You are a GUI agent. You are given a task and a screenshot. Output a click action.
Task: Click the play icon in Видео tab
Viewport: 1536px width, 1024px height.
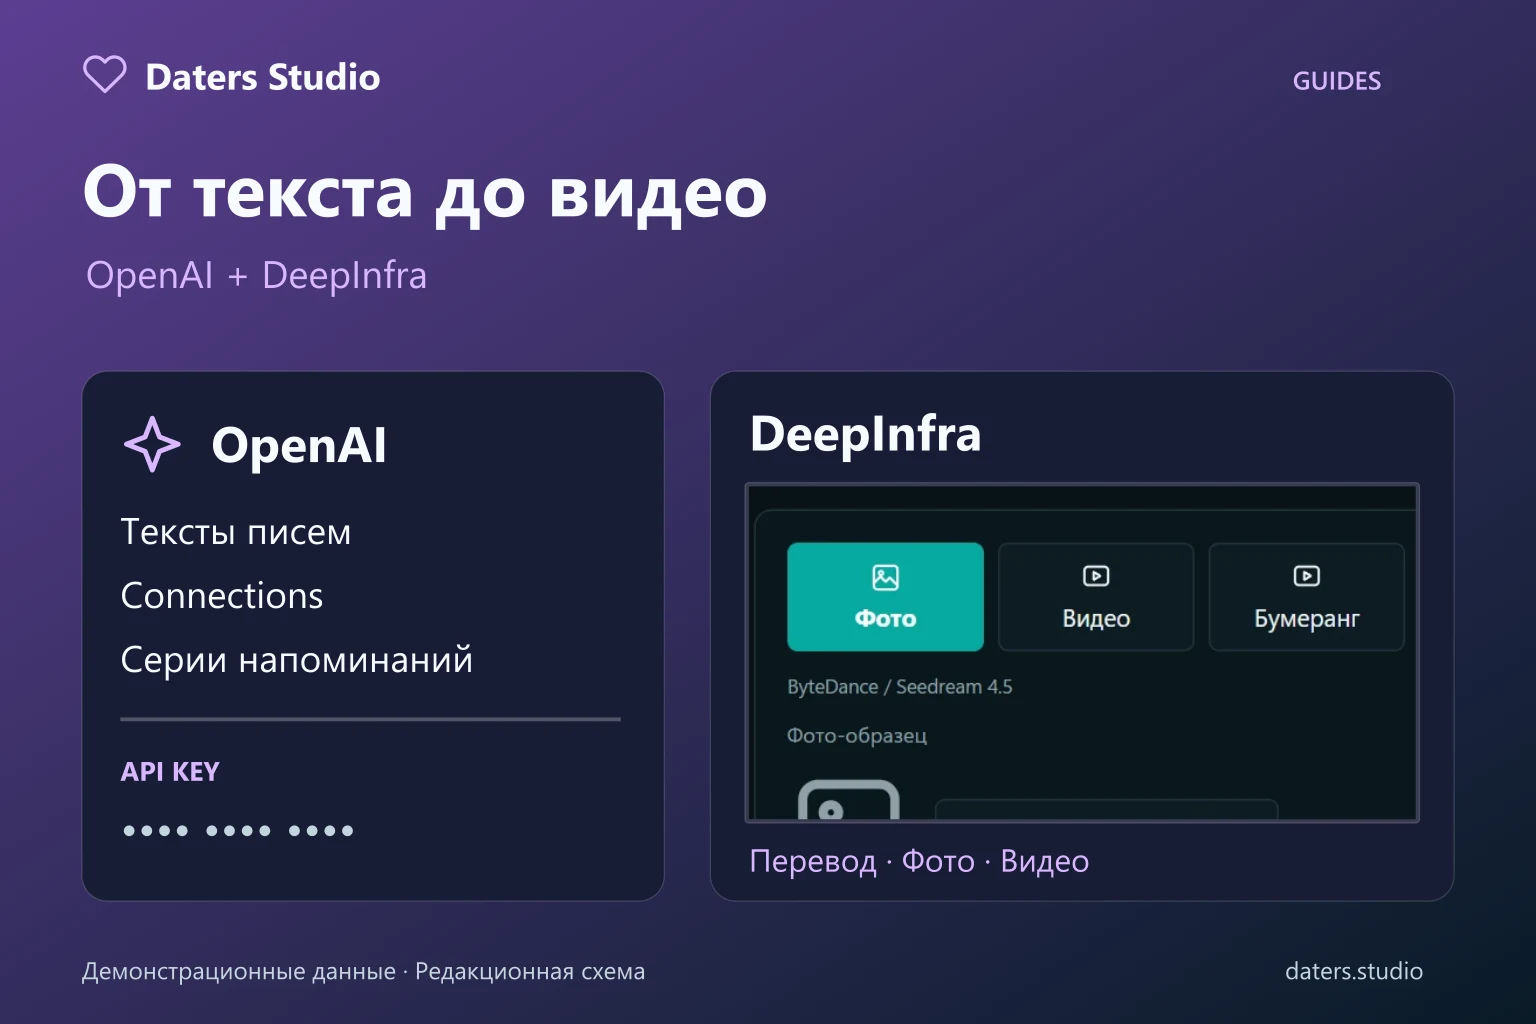point(1096,576)
